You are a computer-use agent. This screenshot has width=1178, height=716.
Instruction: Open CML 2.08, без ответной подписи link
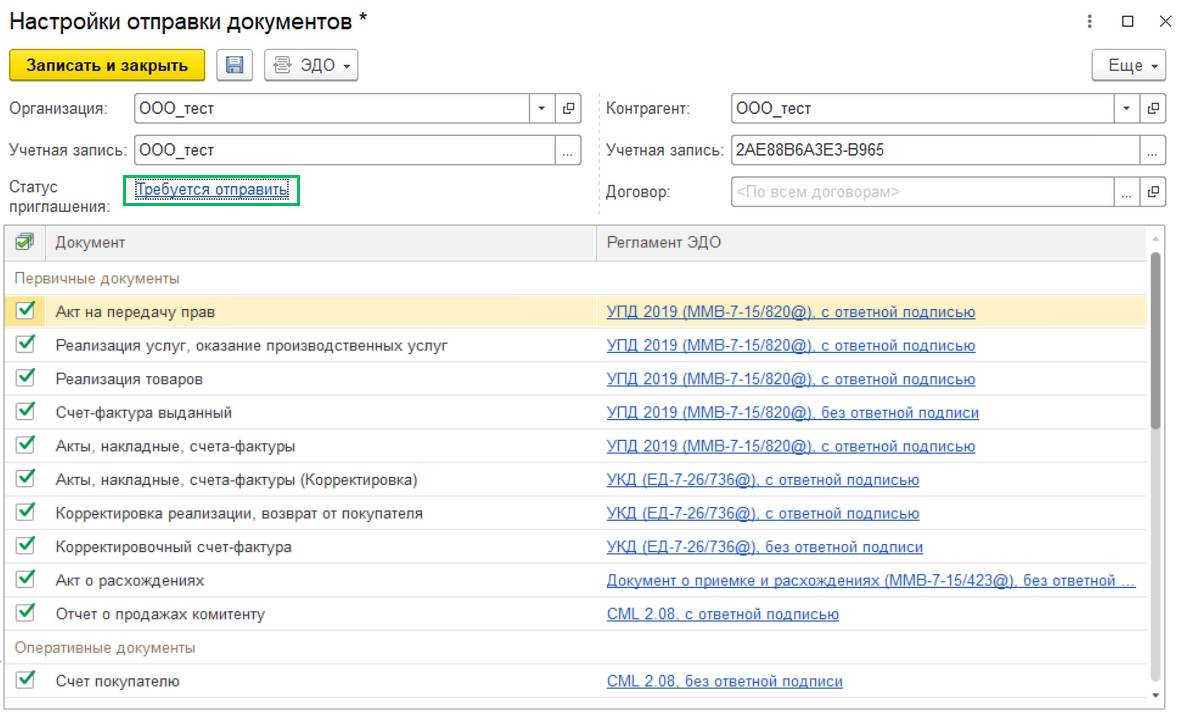click(x=724, y=681)
